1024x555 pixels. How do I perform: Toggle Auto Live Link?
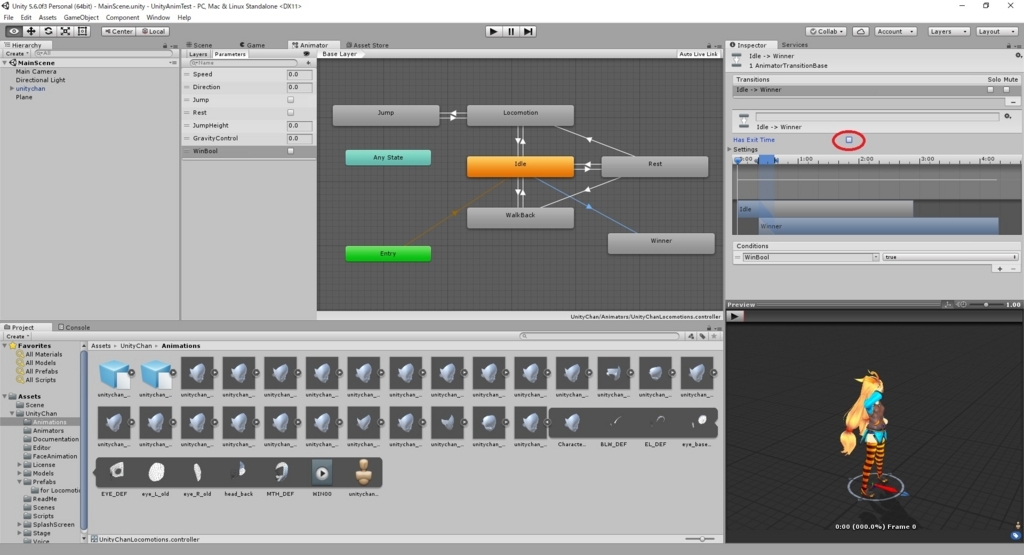coord(698,54)
